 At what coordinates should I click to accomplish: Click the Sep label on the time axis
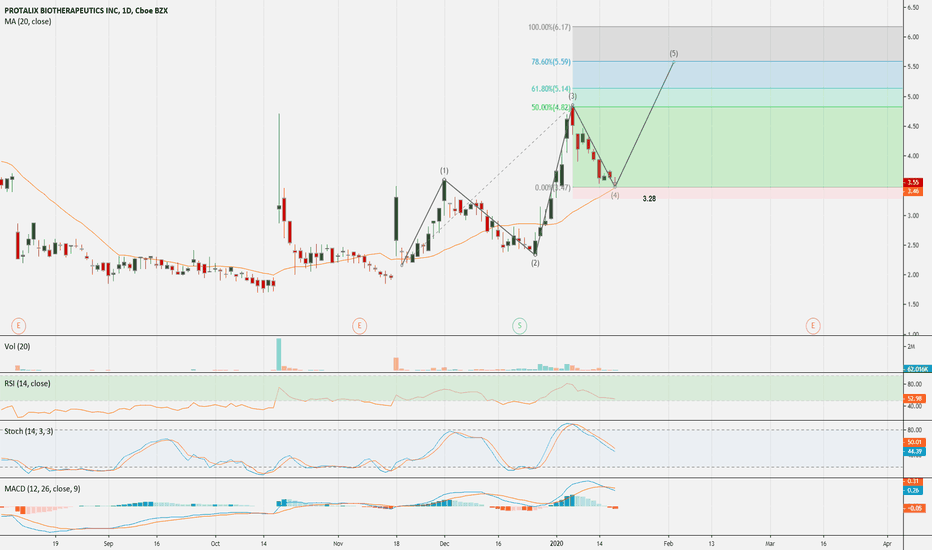(108, 543)
